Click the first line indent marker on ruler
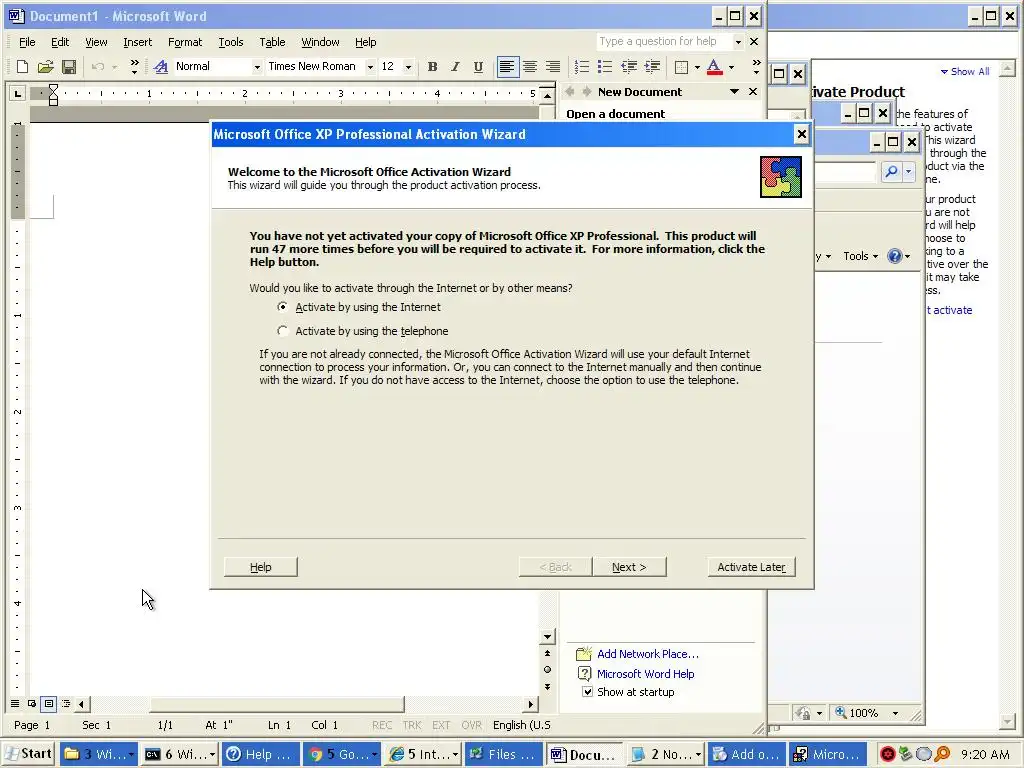Image resolution: width=1024 pixels, height=768 pixels. [54, 89]
